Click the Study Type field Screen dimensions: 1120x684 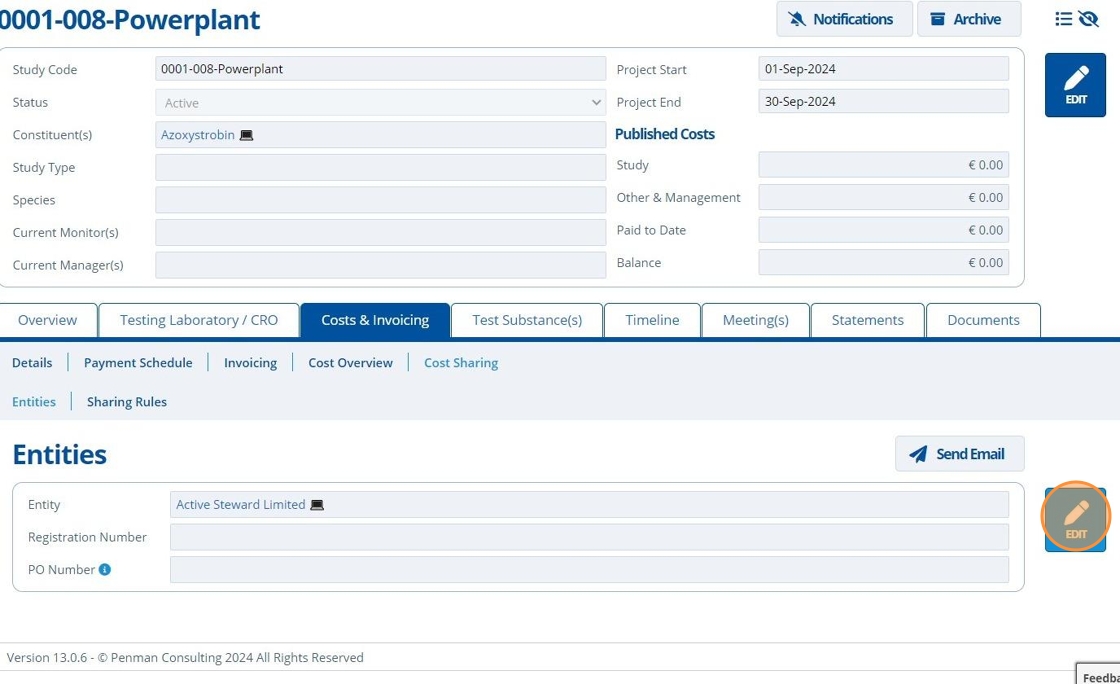(x=381, y=168)
